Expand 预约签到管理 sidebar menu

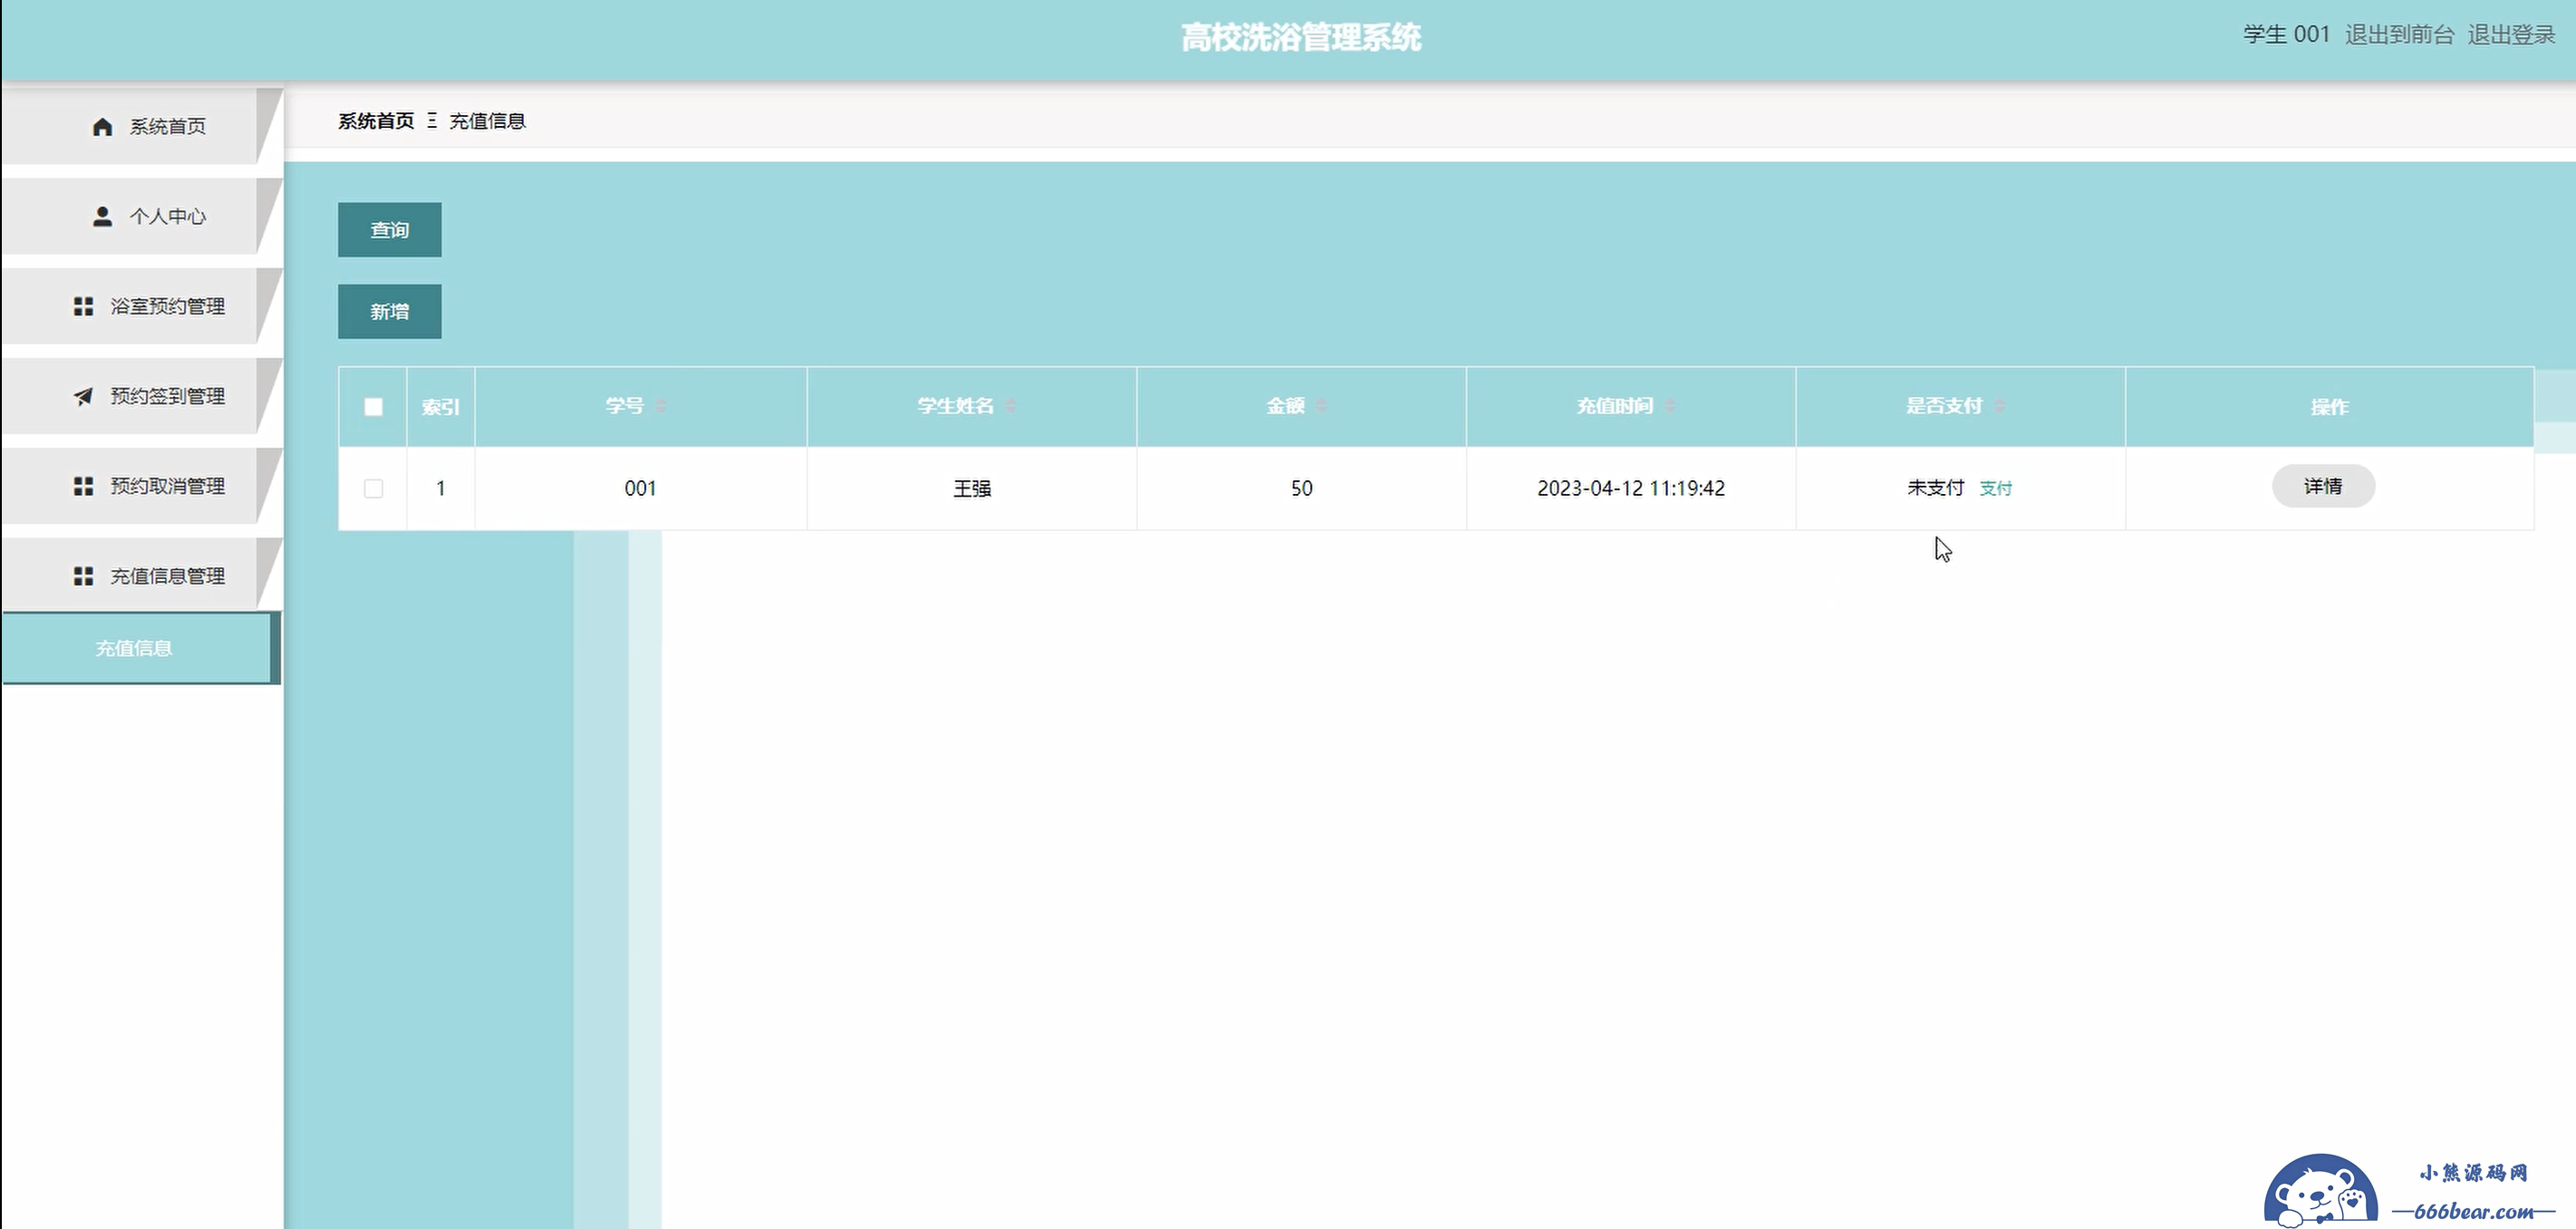pos(142,396)
